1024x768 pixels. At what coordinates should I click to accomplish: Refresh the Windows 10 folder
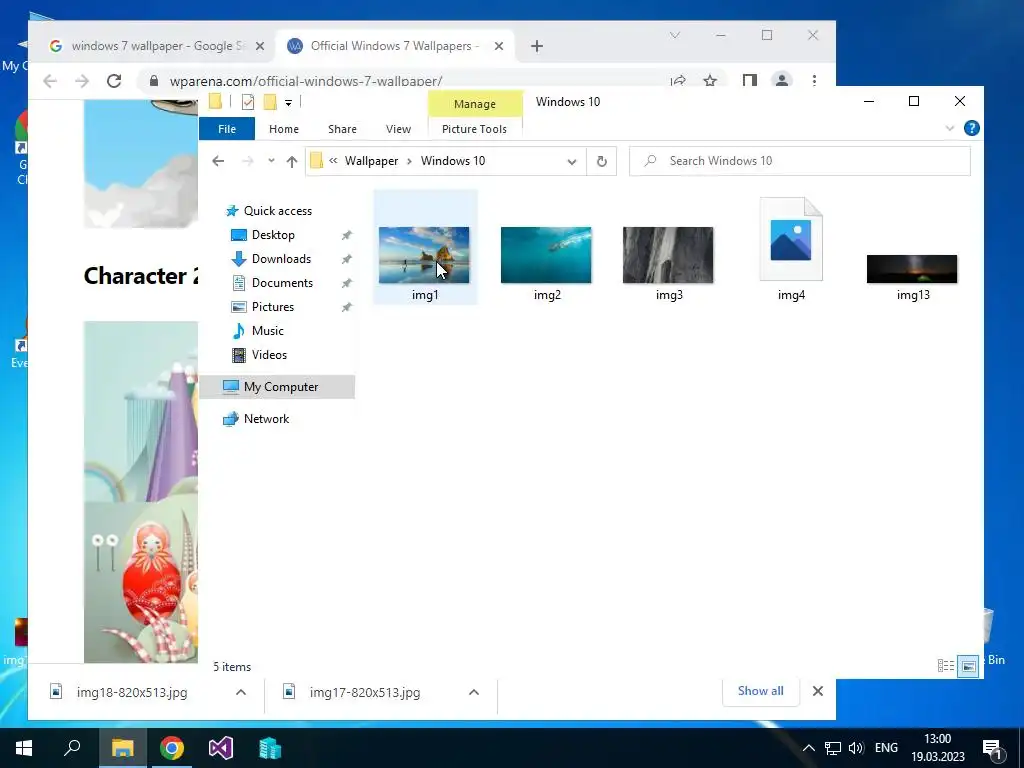point(601,161)
